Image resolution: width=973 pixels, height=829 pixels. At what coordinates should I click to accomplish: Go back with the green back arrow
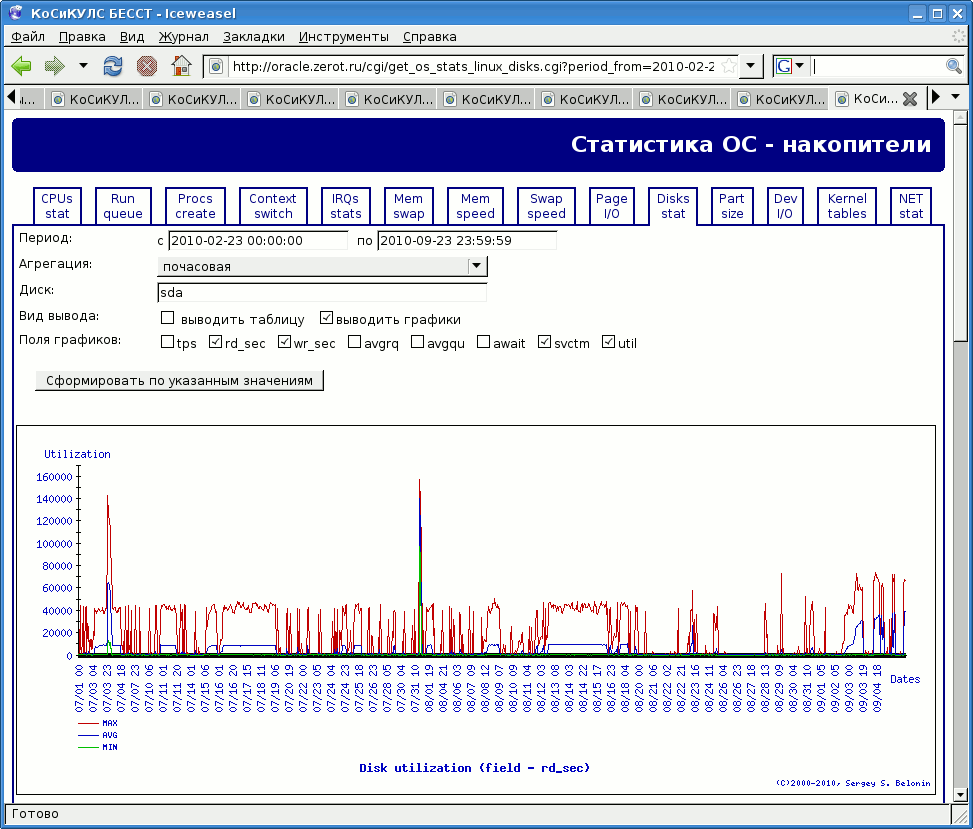coord(21,66)
